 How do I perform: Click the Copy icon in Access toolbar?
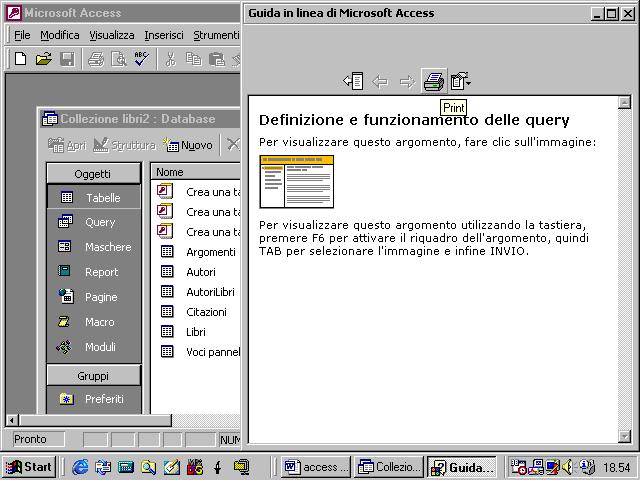(x=193, y=59)
